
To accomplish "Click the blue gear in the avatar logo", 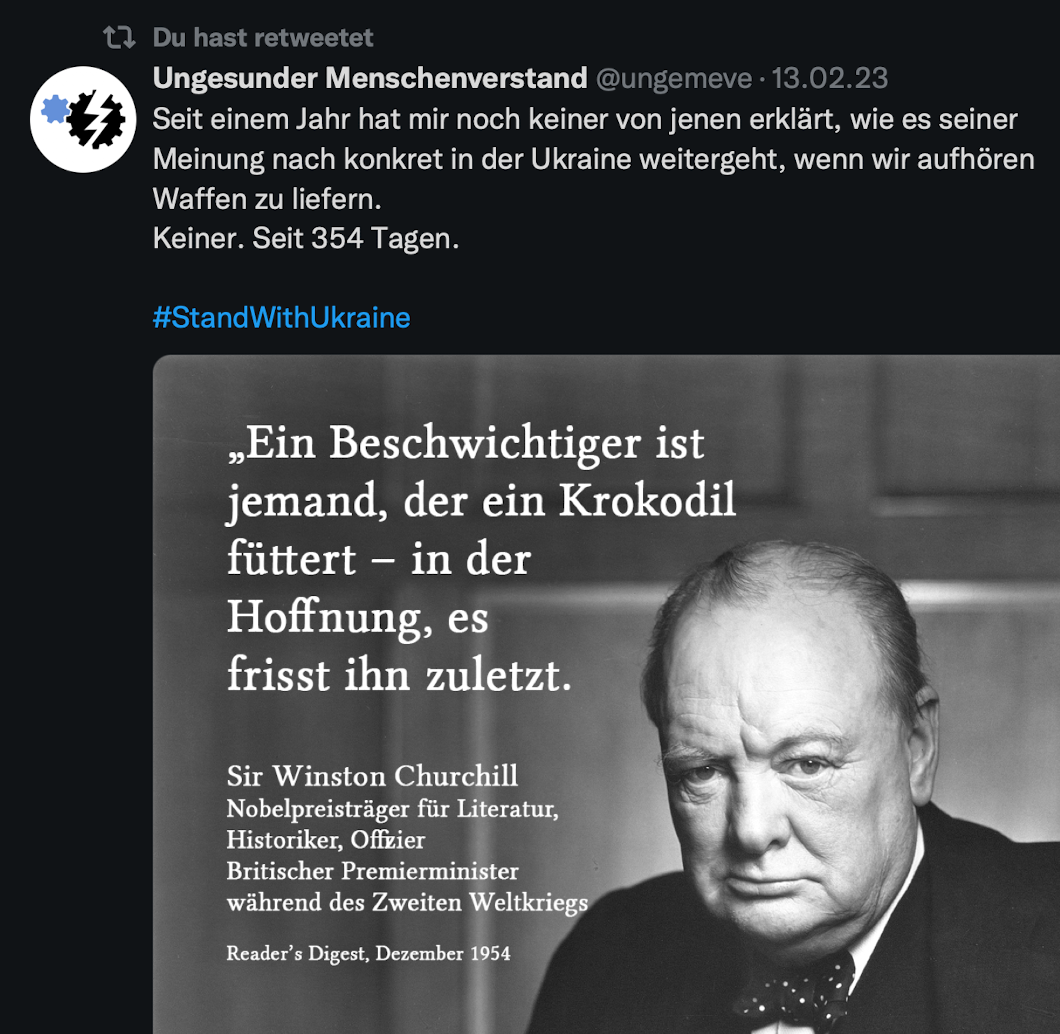I will pyautogui.click(x=55, y=109).
